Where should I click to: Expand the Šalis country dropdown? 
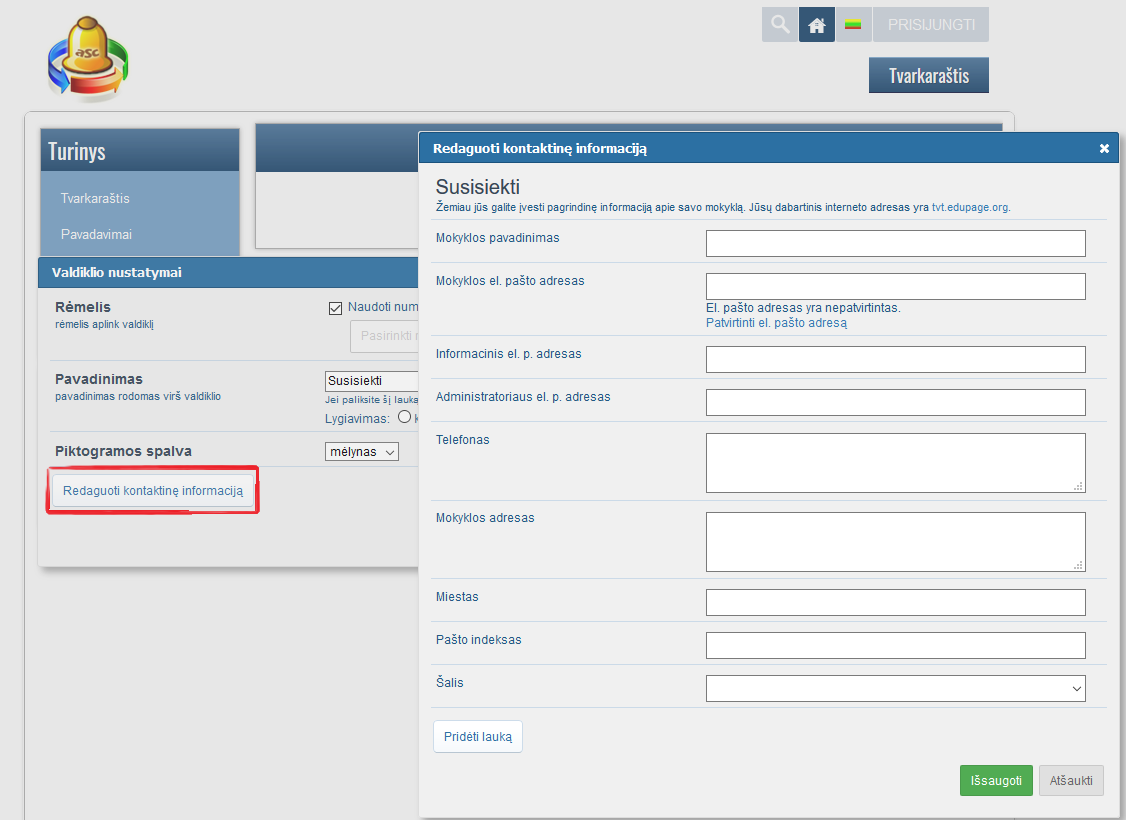pos(895,688)
